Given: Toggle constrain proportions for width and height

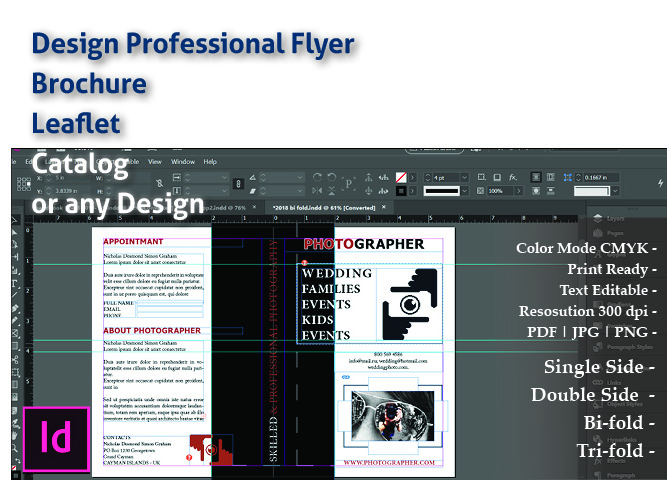Looking at the screenshot, I should [162, 184].
